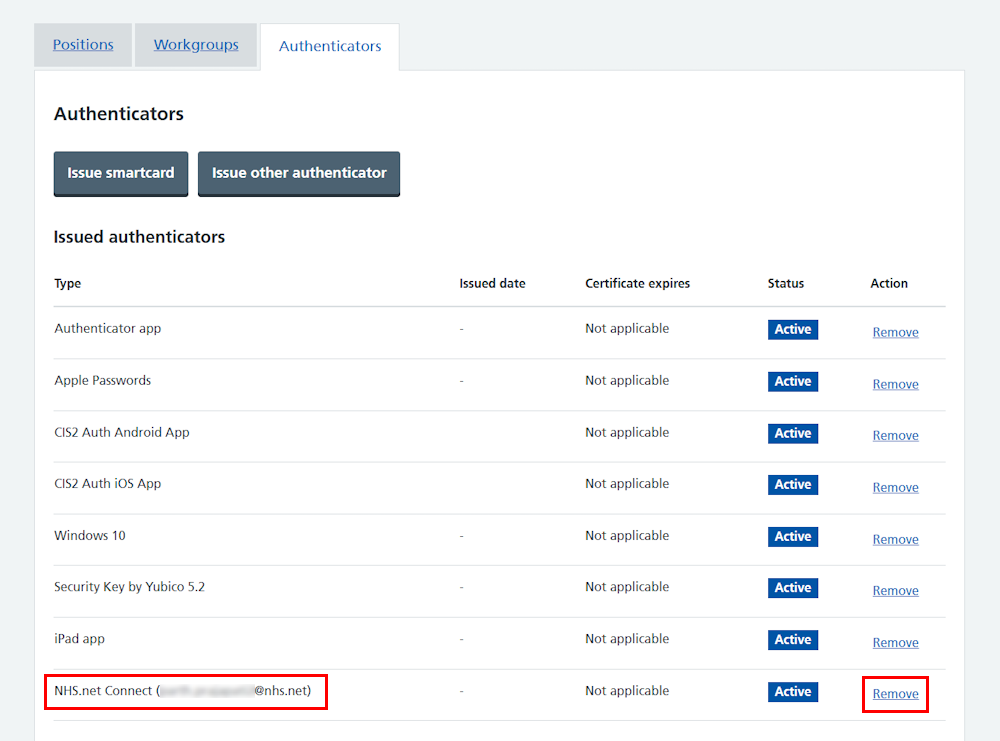The width and height of the screenshot is (1000, 741).
Task: Select 'CIS2 Auth iOS App' text
Action: coord(108,483)
